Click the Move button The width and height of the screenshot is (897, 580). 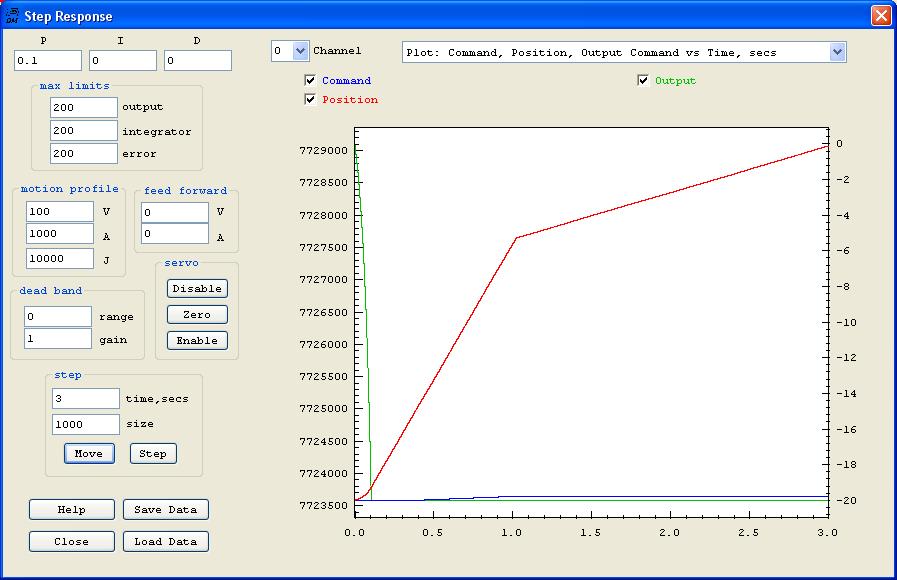click(x=88, y=453)
